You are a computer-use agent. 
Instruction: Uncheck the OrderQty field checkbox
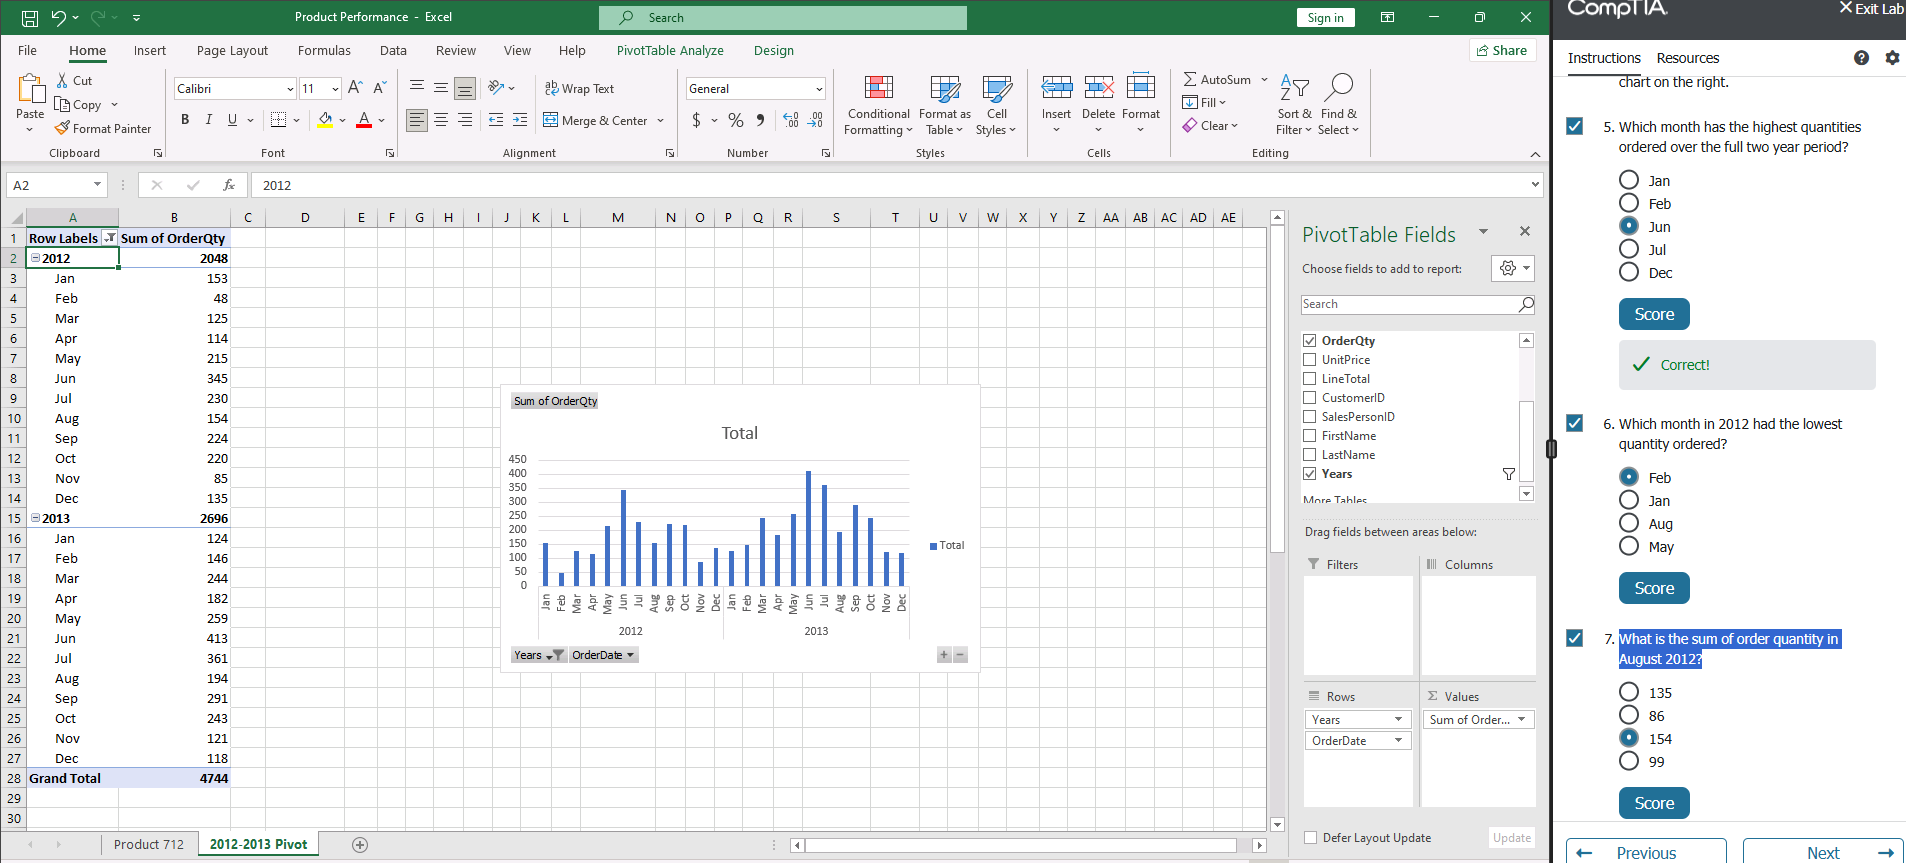pos(1309,341)
